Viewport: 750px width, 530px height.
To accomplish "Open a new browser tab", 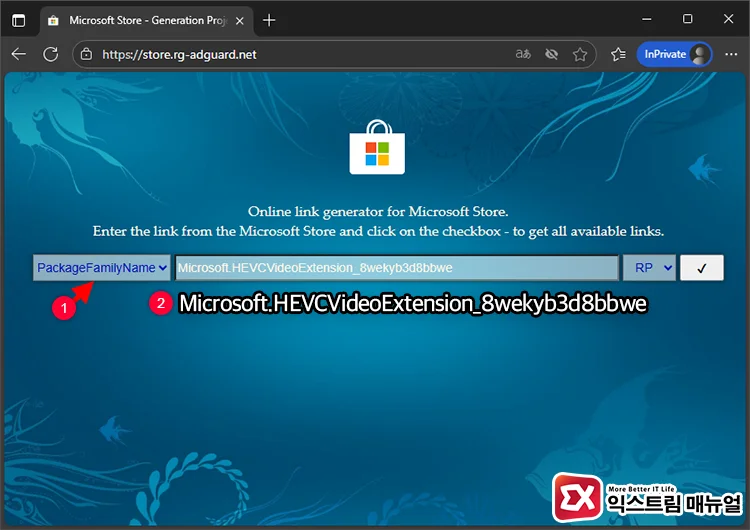I will pyautogui.click(x=269, y=20).
